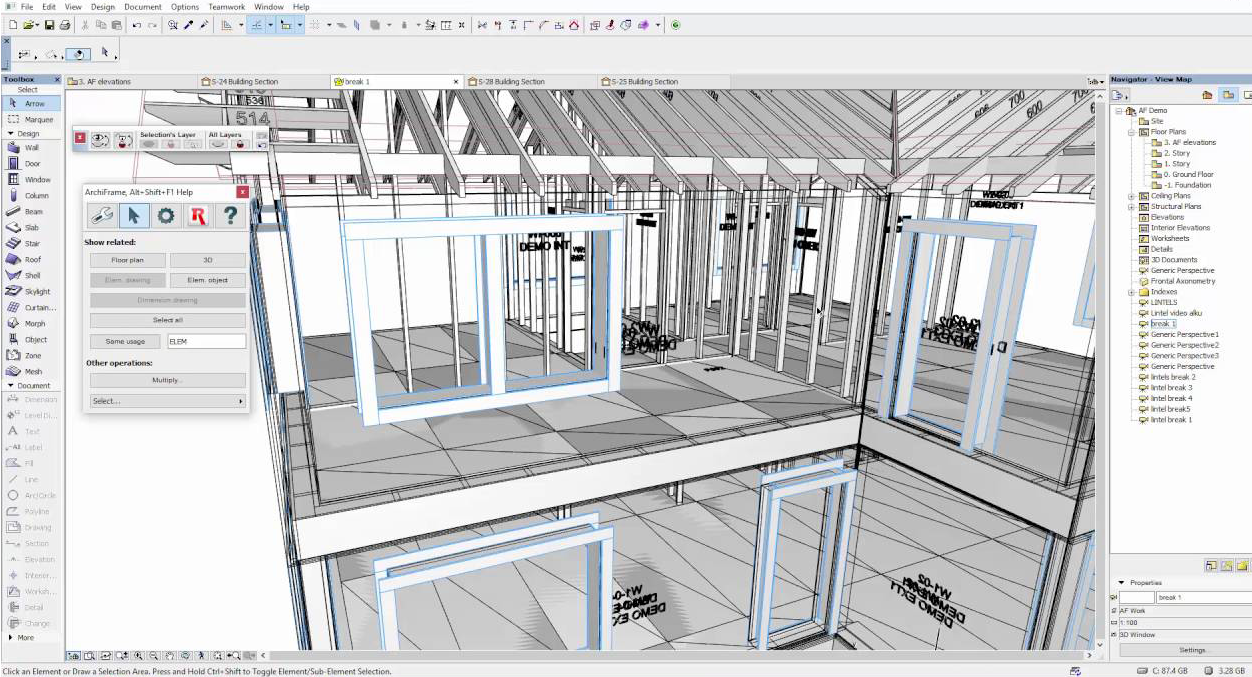Click the ArchiFrame gear settings icon
Screen dimensions: 1252x677
(166, 215)
